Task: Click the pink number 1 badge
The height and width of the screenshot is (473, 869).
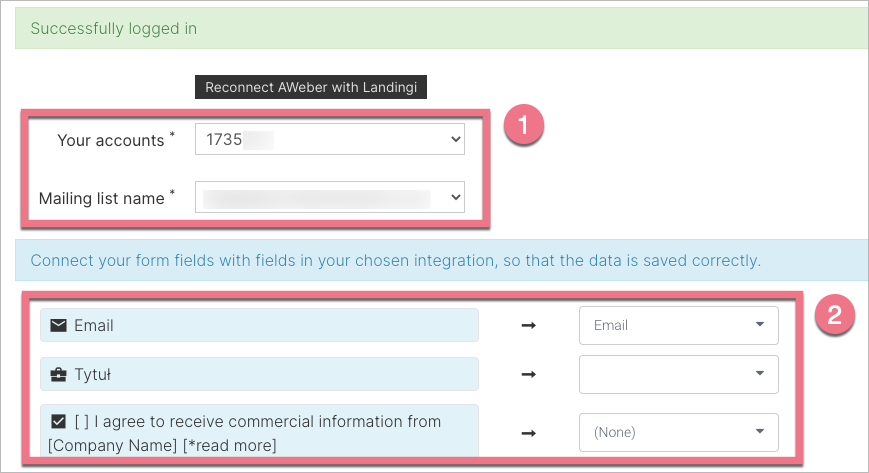Action: pos(523,129)
